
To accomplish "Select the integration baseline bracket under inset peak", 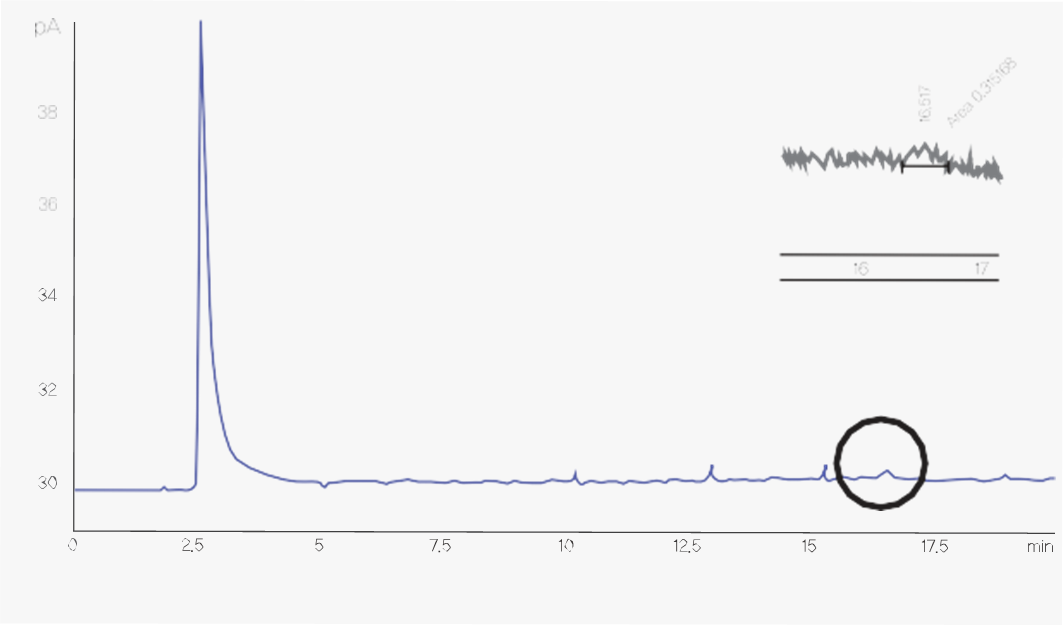I will (926, 166).
